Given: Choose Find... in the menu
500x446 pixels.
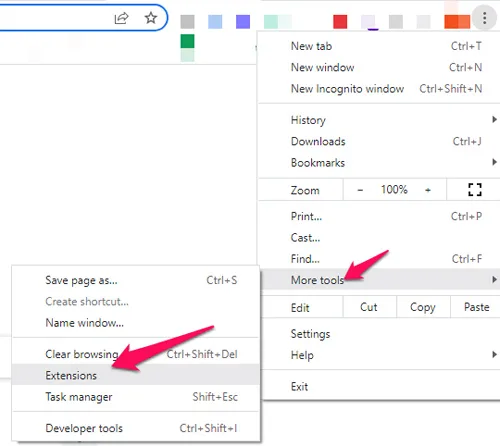Looking at the screenshot, I should pos(379,259).
